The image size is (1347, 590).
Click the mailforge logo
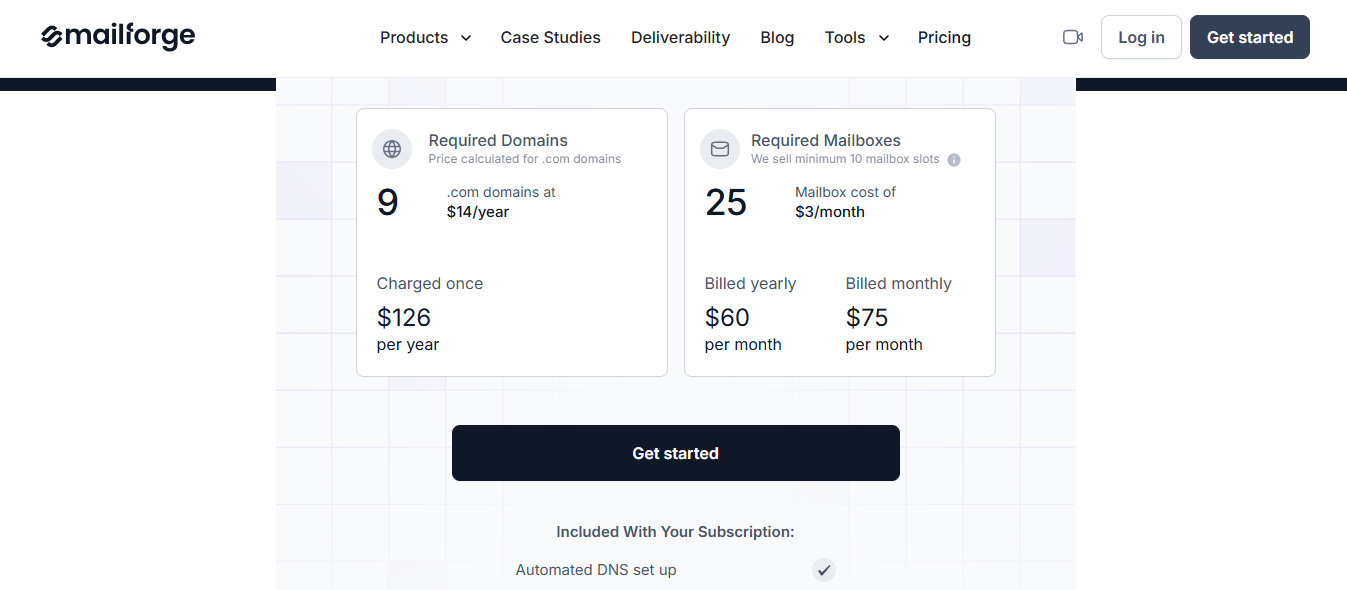coord(118,37)
